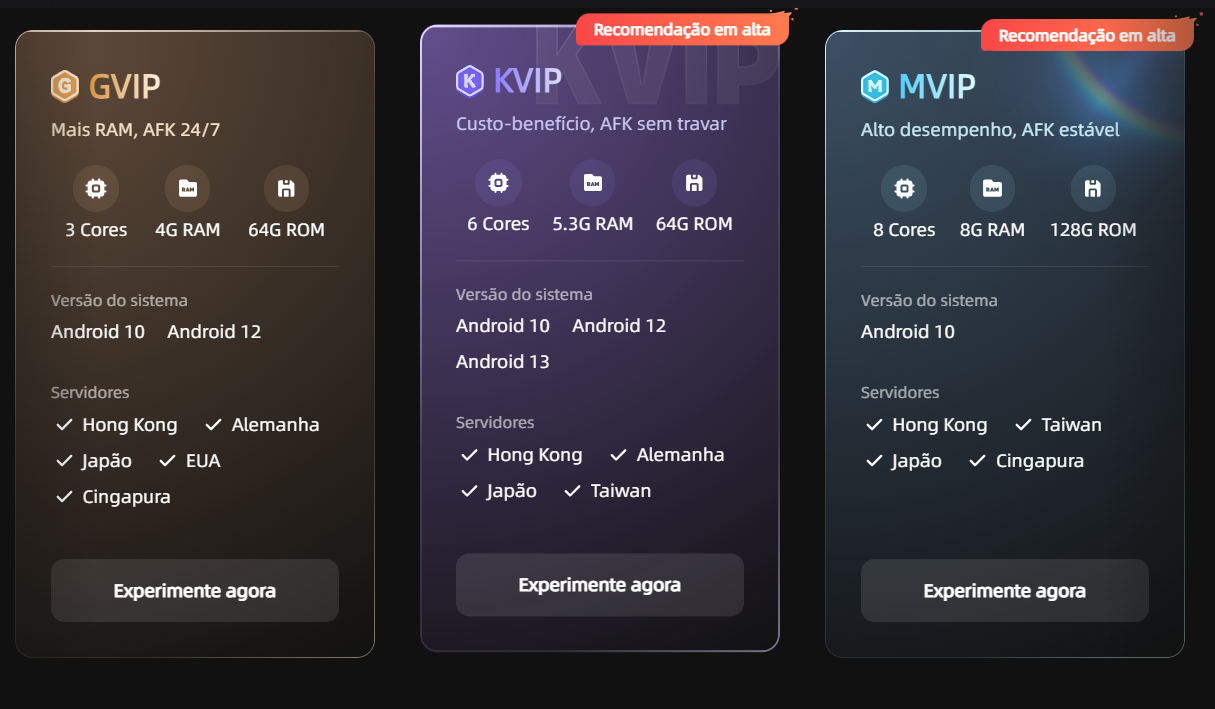Click the GVIP hexagon logo icon
Screen dimensions: 1215x709
click(65, 87)
